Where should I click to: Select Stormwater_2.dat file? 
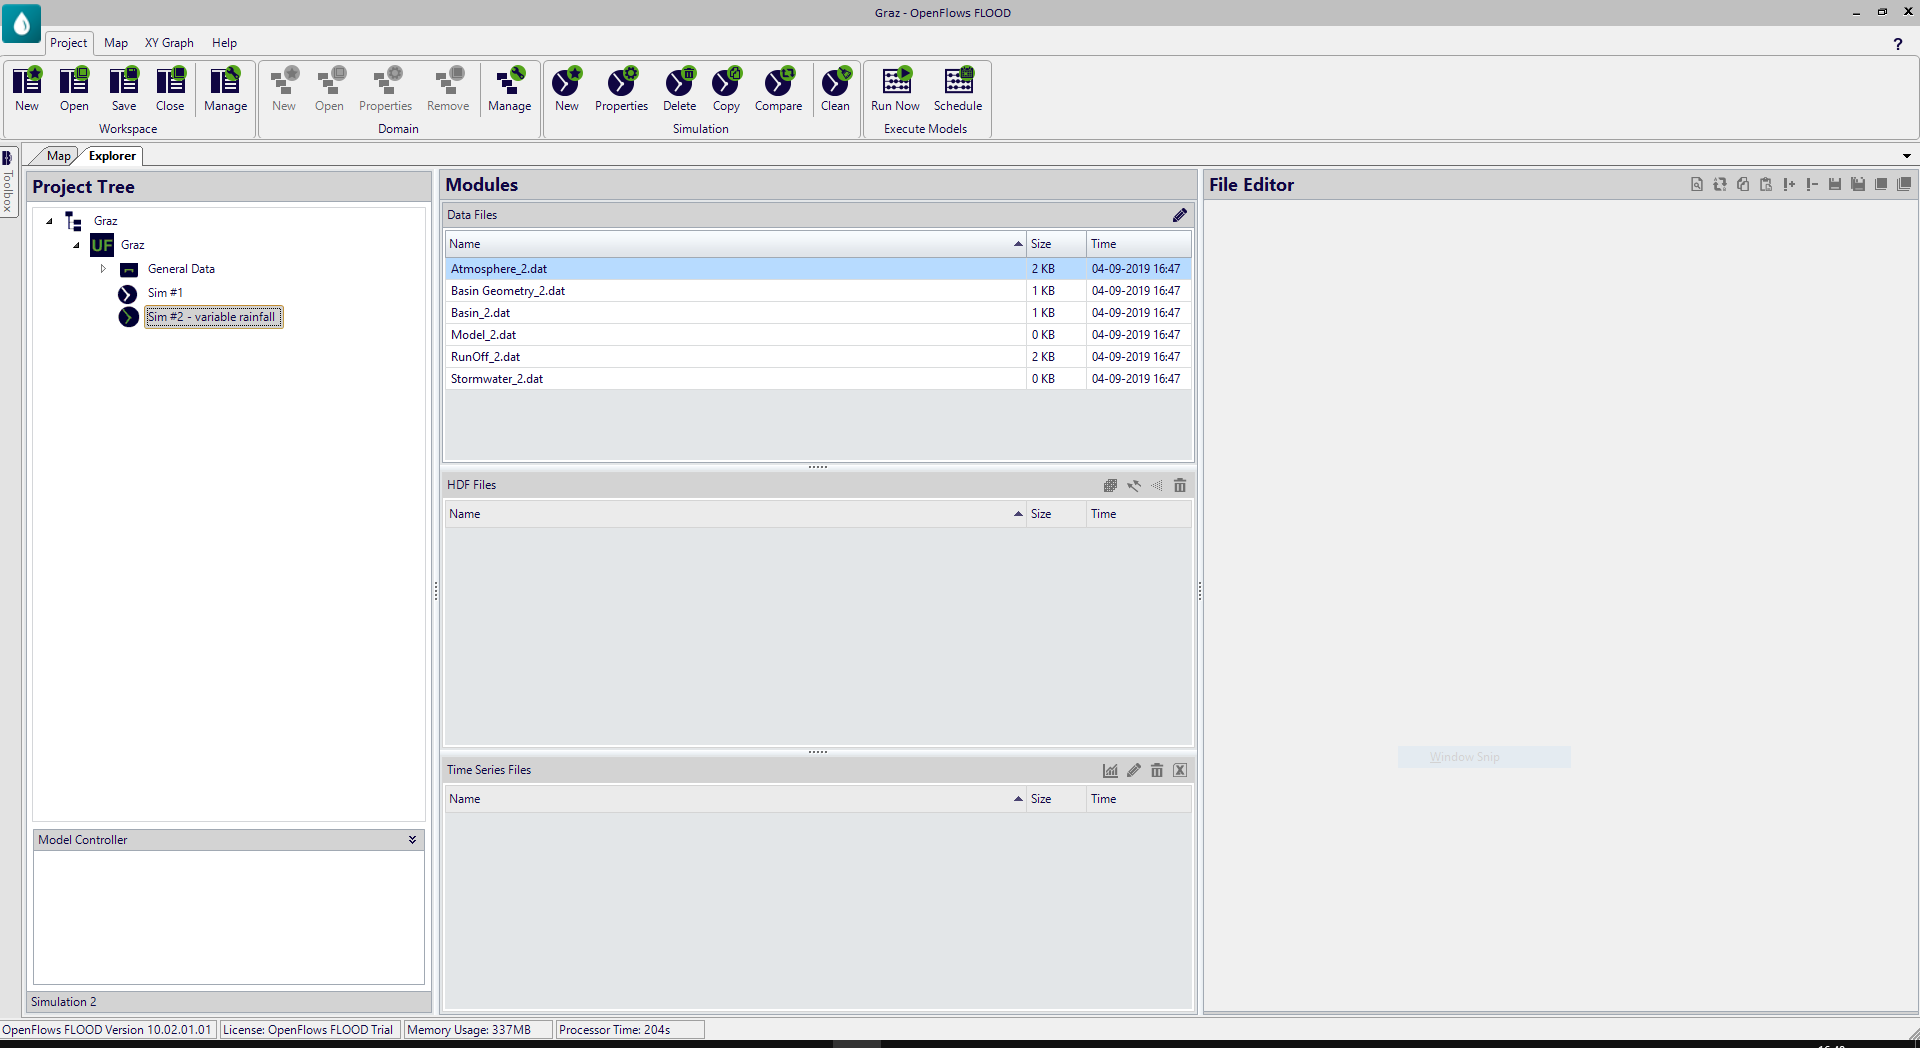(818, 379)
